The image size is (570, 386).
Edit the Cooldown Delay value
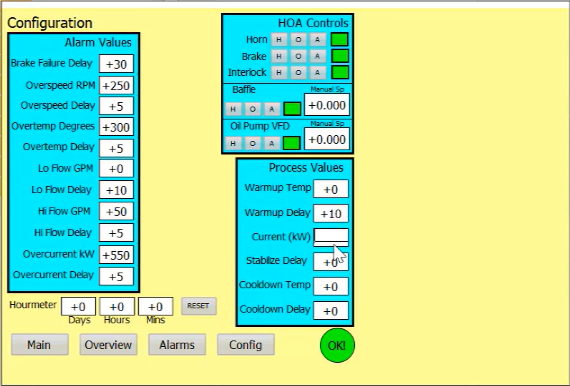pyautogui.click(x=331, y=311)
